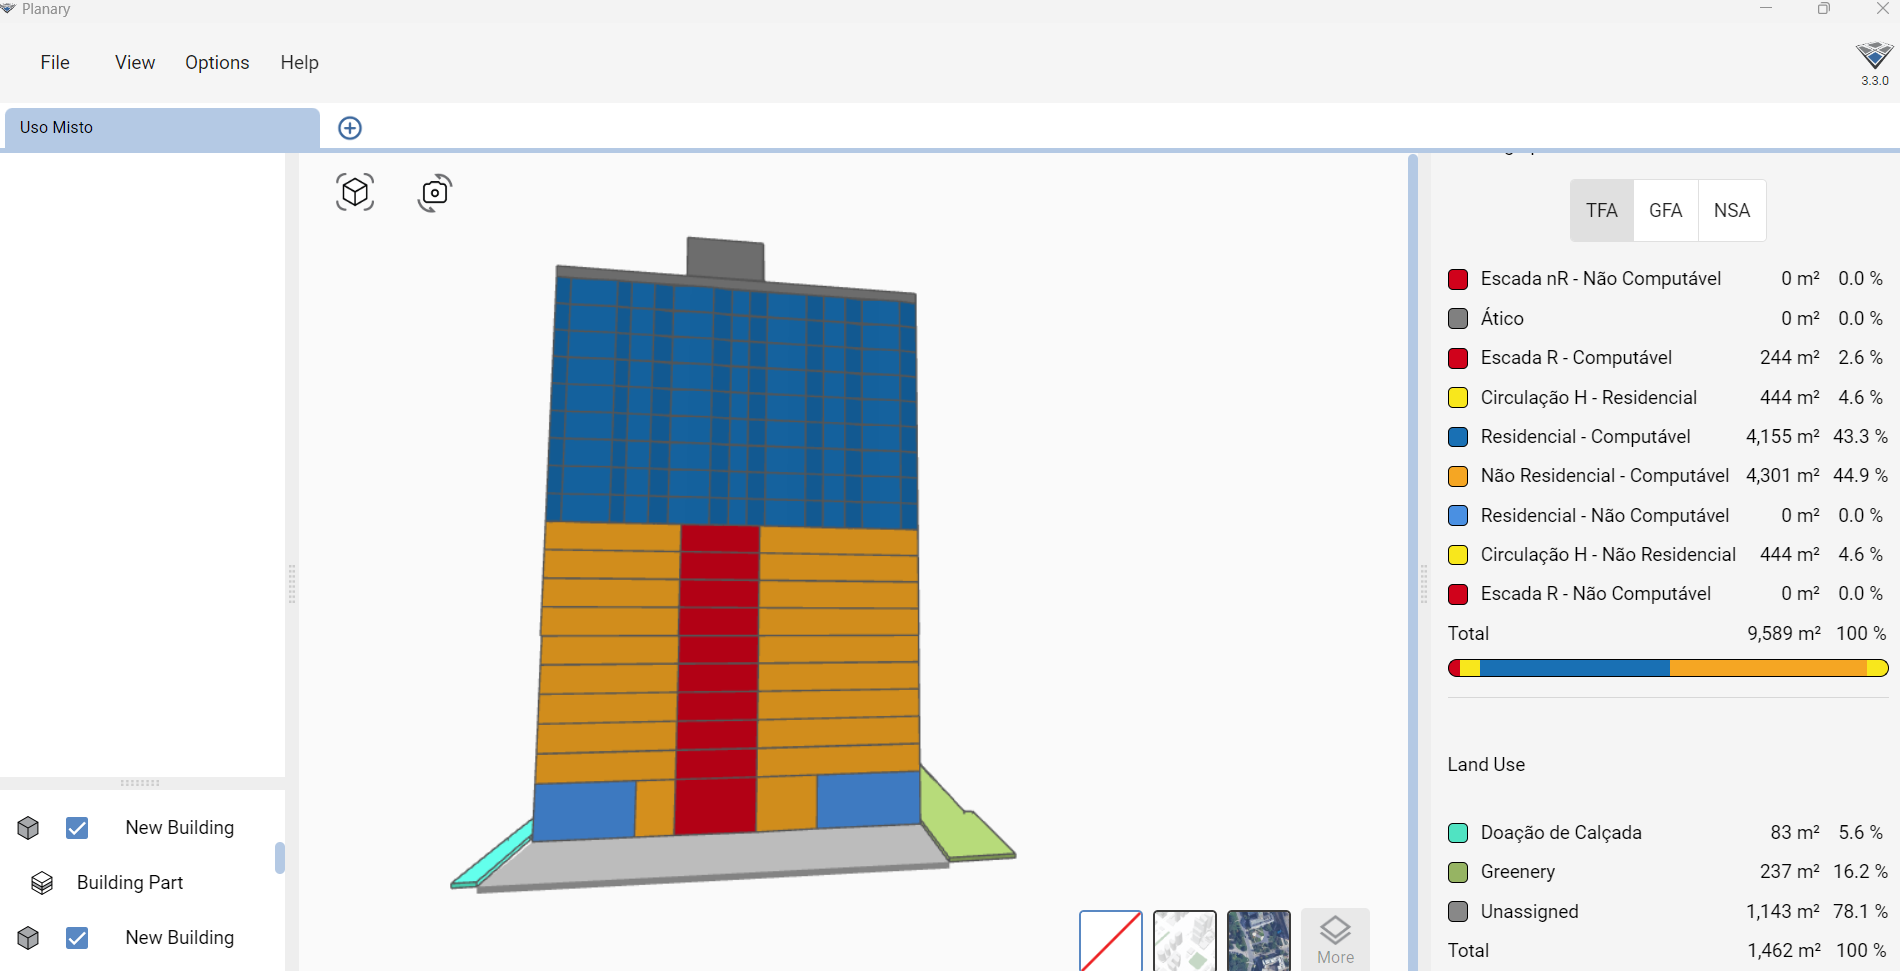Click the left panel vertical splitter handle

pyautogui.click(x=292, y=584)
